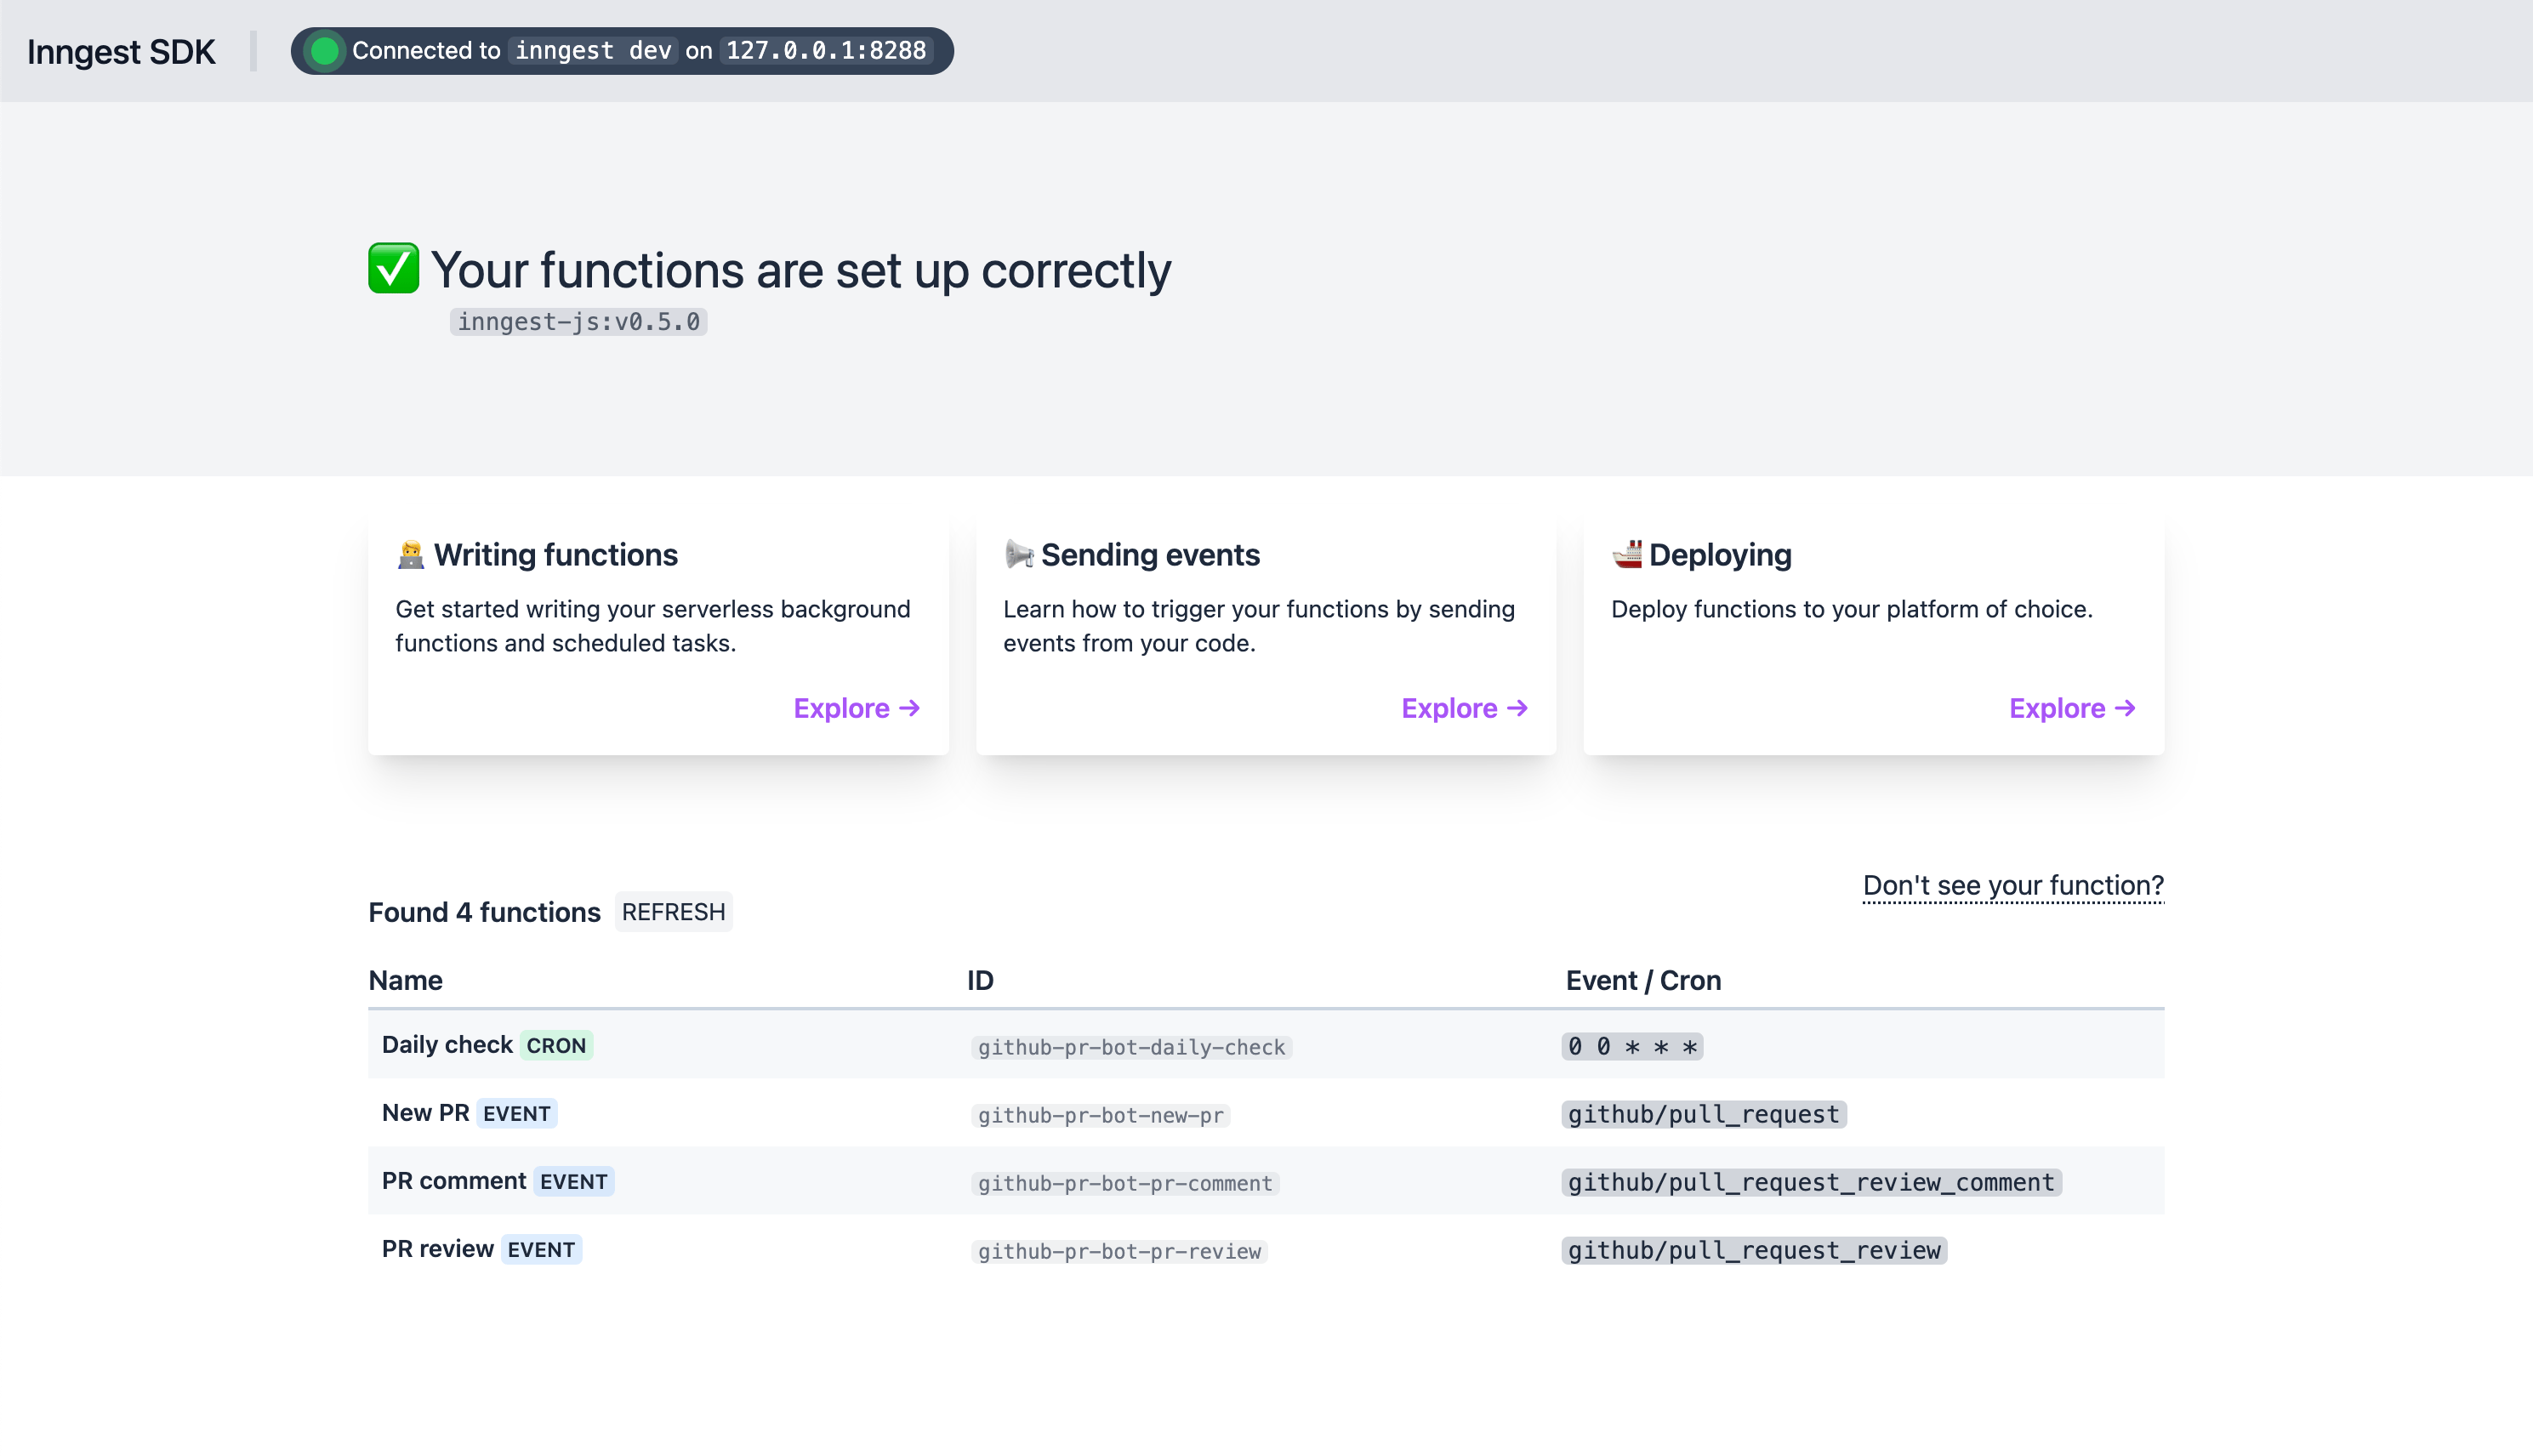Click the EVENT badge next to PR comment
The width and height of the screenshot is (2533, 1456).
pos(573,1182)
